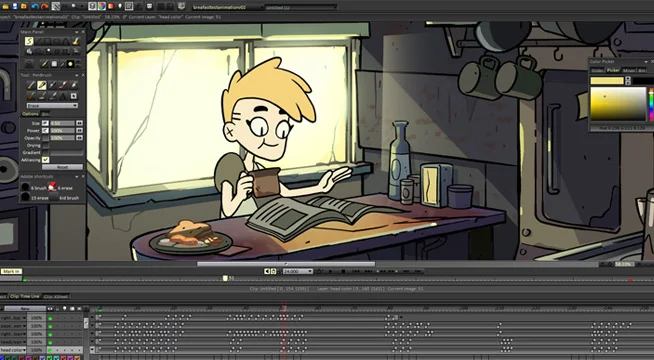Viewport: 654px width, 360px height.
Task: Click the Mark In button
Action: tap(11, 271)
